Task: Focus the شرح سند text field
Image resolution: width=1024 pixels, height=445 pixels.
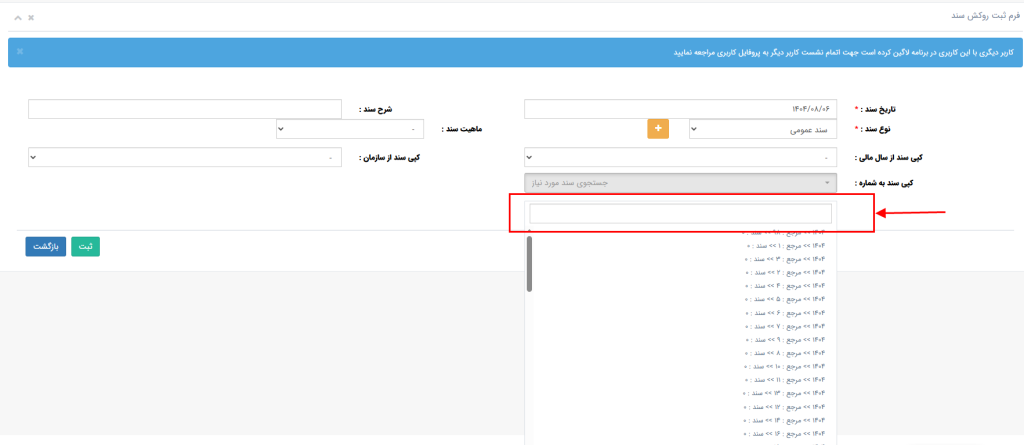Action: click(x=185, y=108)
